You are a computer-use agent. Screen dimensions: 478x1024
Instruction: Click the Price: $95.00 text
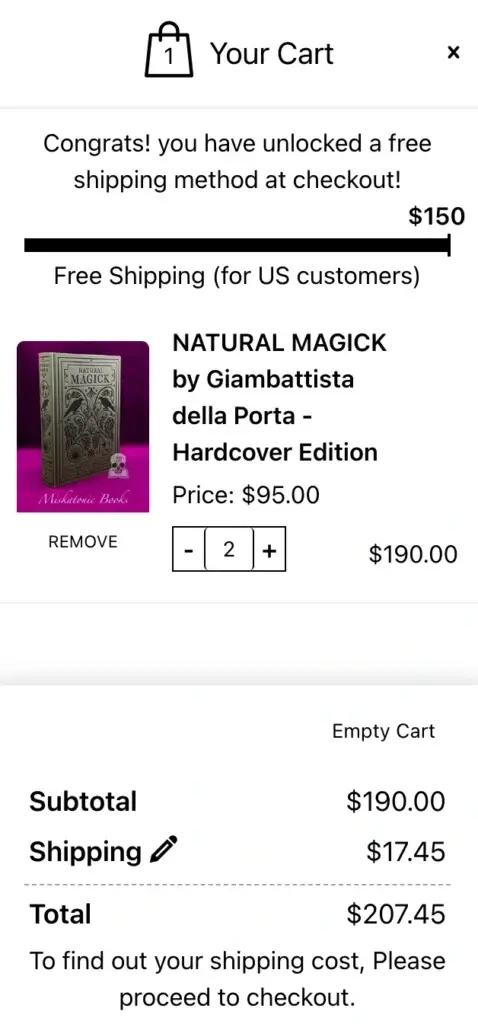pos(246,495)
